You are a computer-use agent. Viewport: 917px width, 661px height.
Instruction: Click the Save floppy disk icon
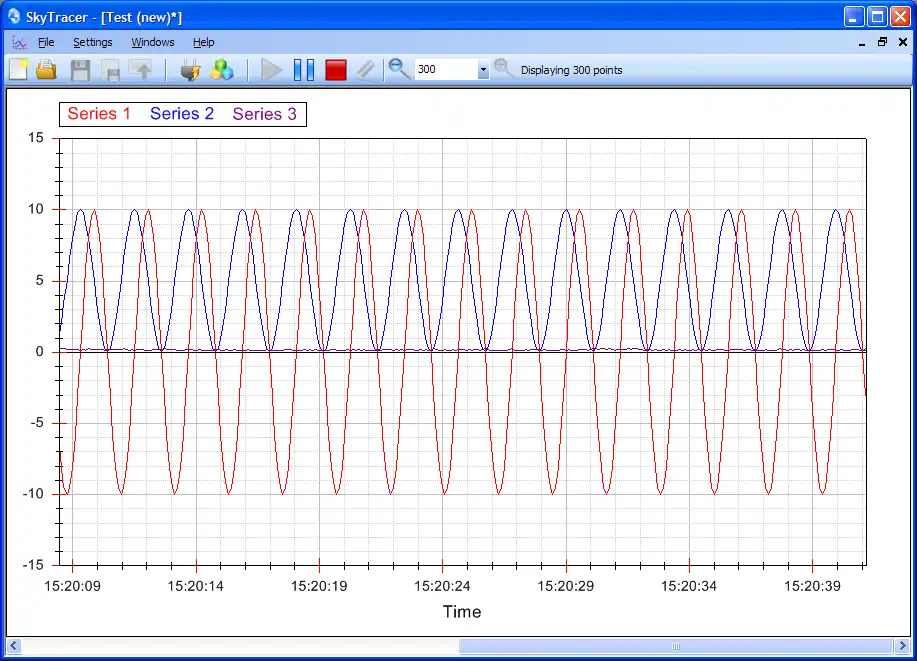[x=81, y=70]
